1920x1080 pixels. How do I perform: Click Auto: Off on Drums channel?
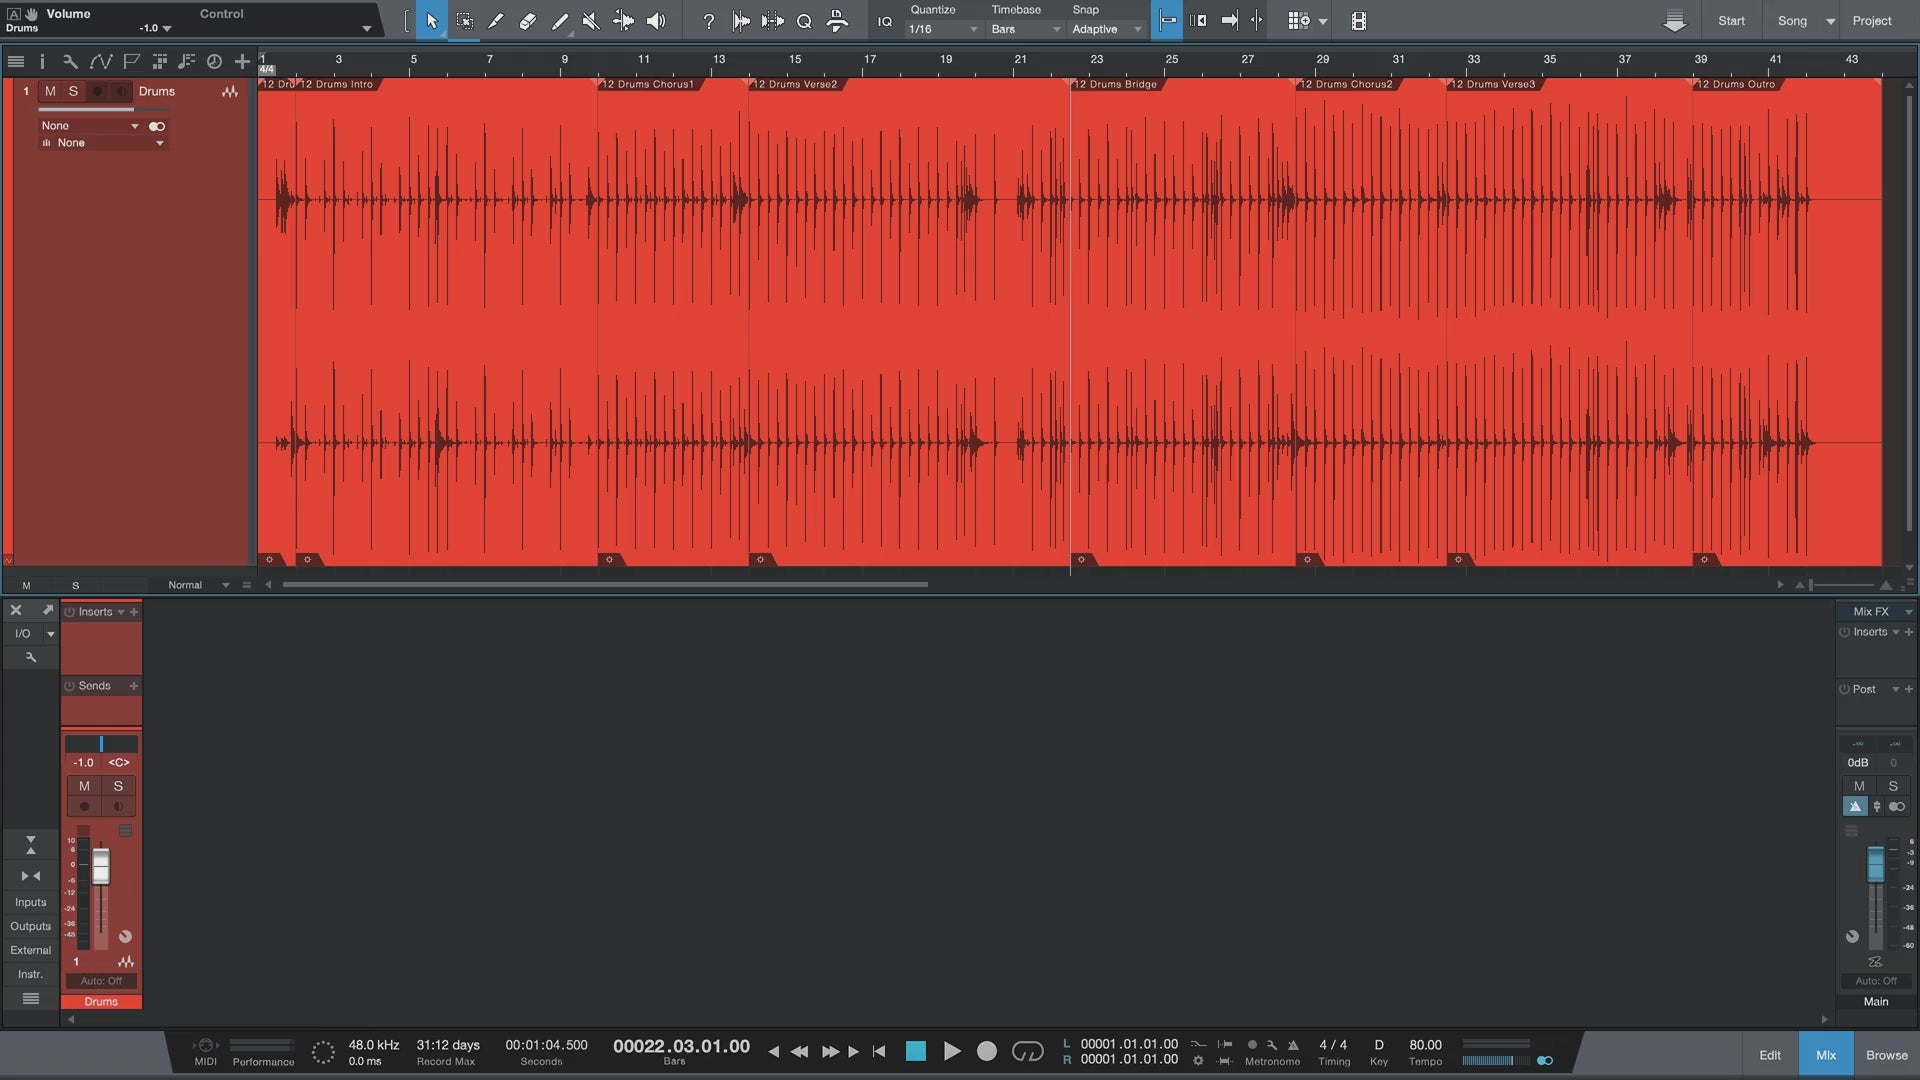(x=101, y=981)
